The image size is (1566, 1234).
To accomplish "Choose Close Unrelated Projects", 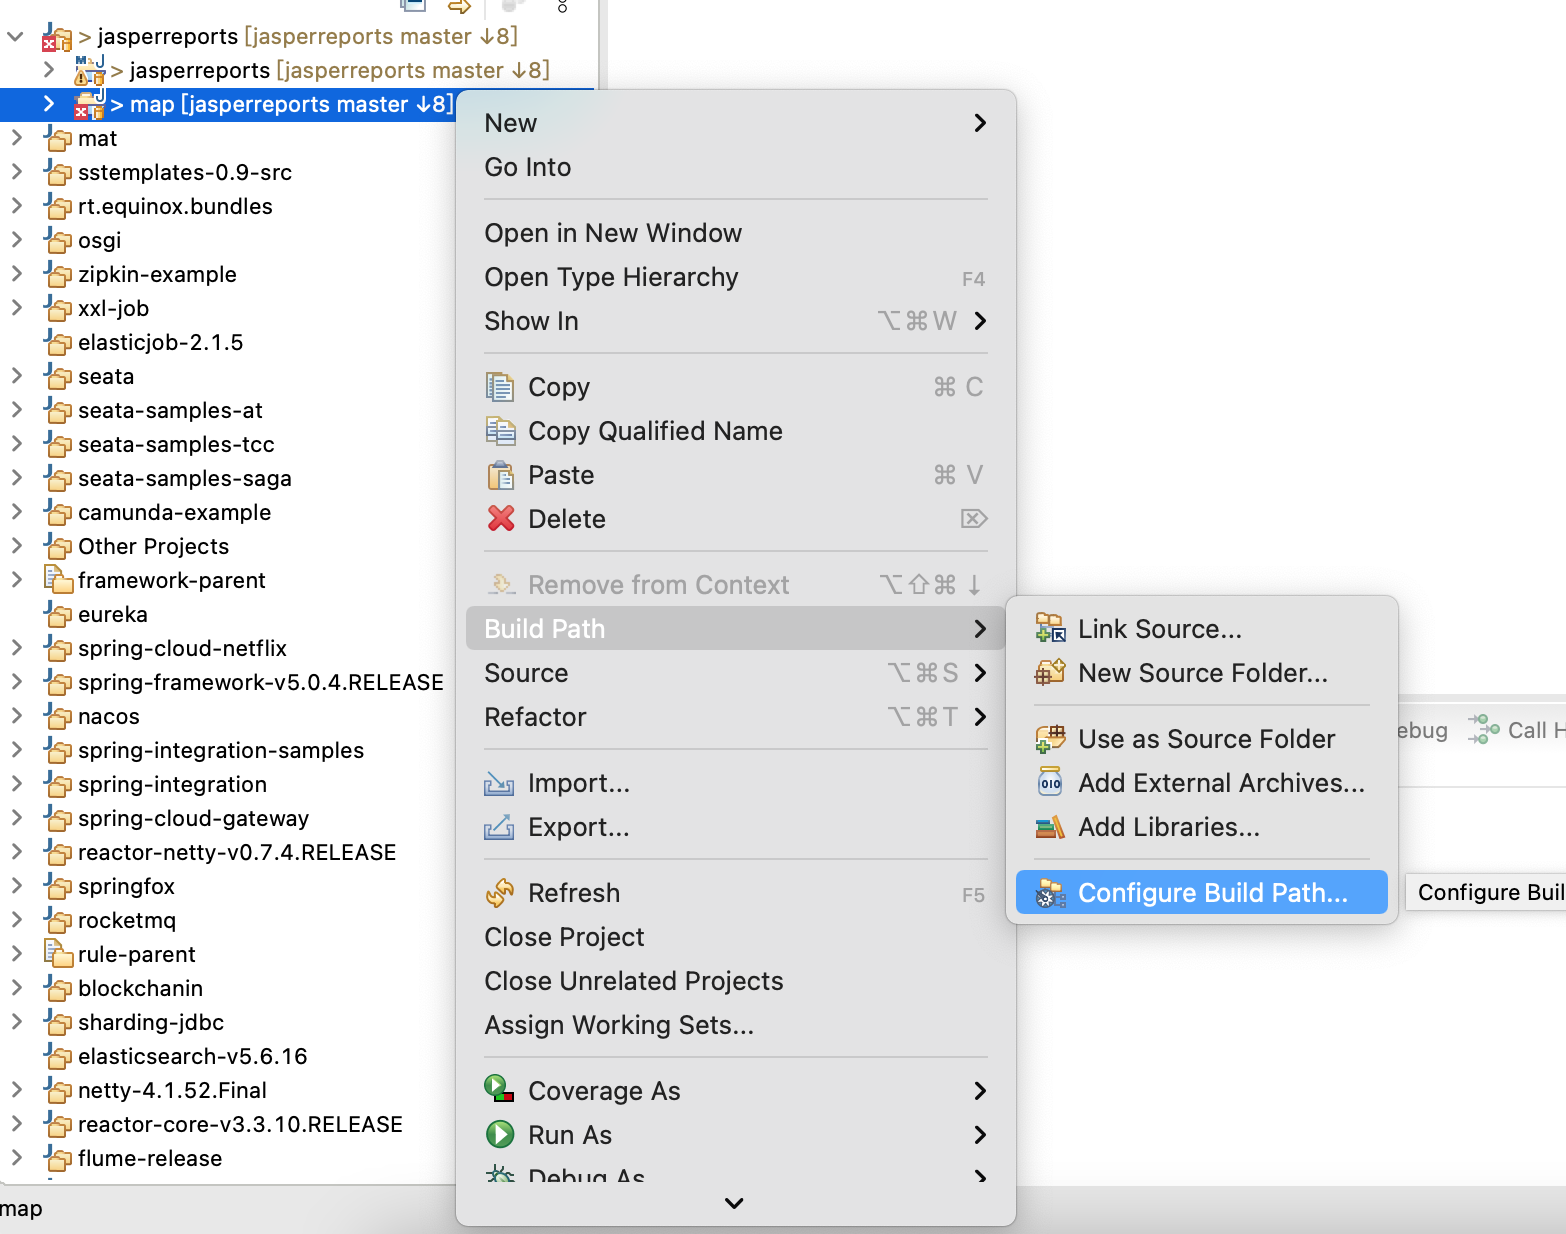I will (x=736, y=981).
